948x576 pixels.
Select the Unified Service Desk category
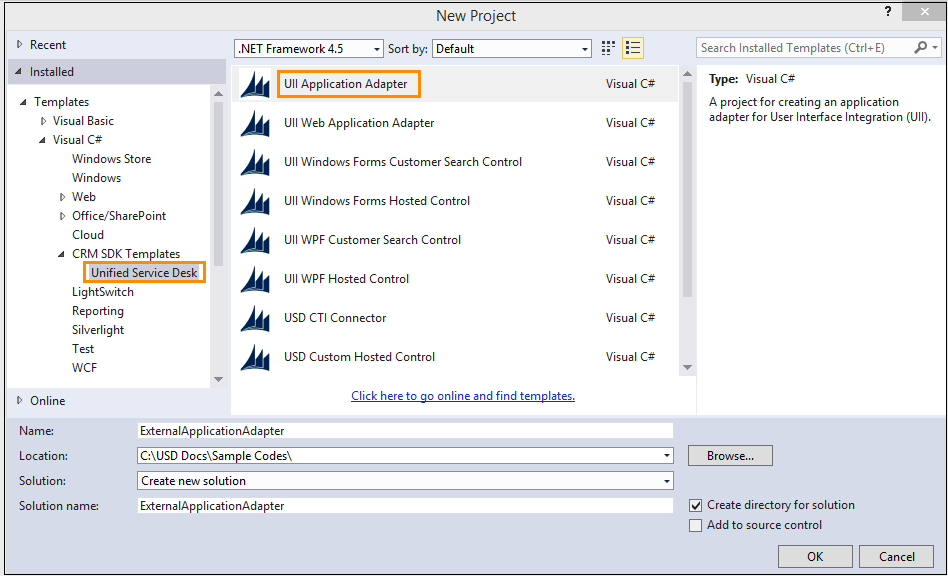144,272
